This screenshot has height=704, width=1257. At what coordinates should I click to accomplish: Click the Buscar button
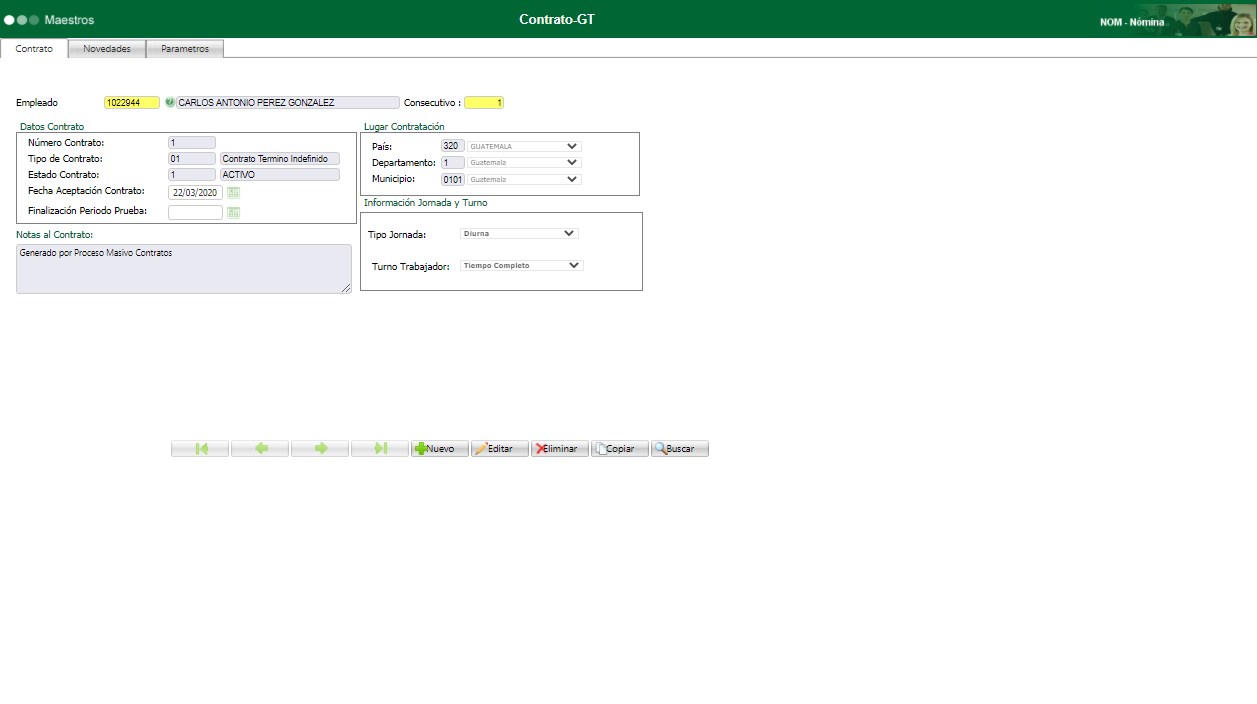click(x=680, y=449)
